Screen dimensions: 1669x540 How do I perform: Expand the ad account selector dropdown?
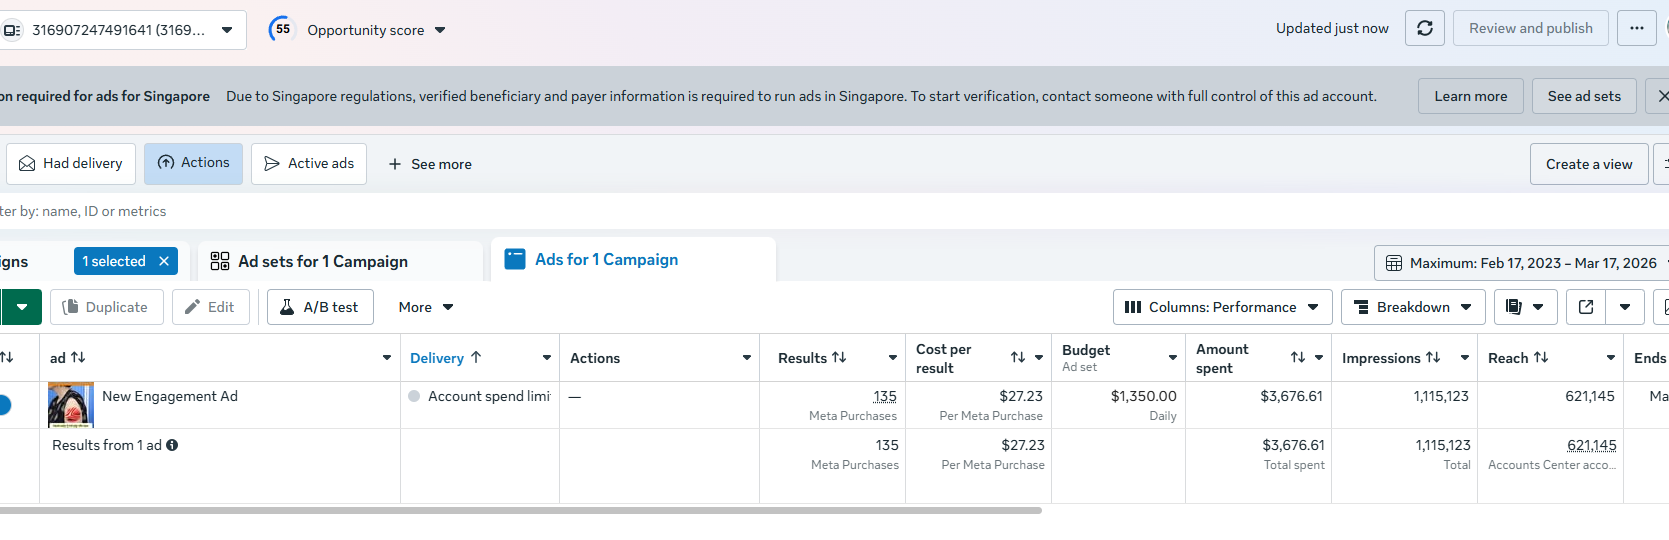tap(227, 30)
